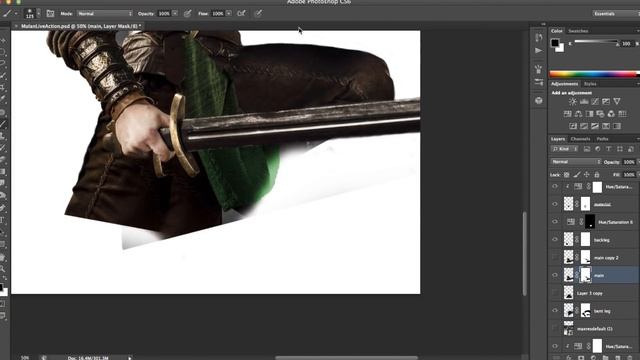Hide the main layer
Image resolution: width=640 pixels, height=360 pixels.
click(555, 275)
